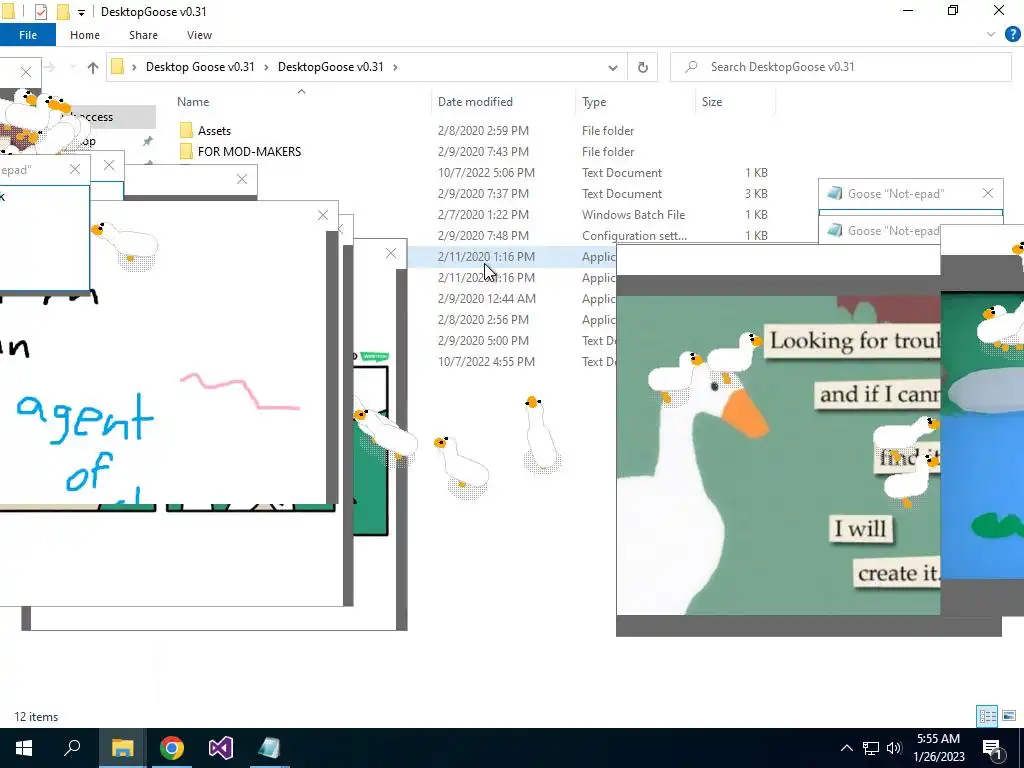Sort by the Date modified column header
This screenshot has height=768, width=1024.
(x=475, y=102)
